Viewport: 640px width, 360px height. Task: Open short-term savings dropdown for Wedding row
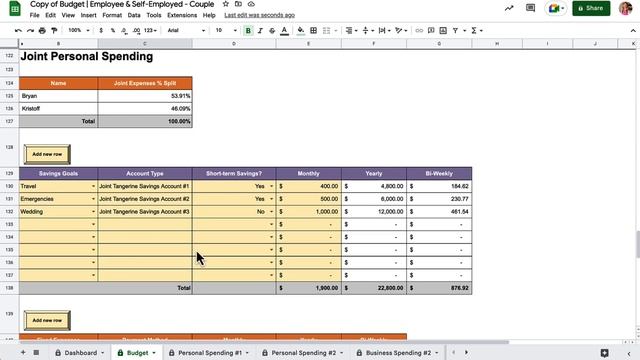pos(271,211)
